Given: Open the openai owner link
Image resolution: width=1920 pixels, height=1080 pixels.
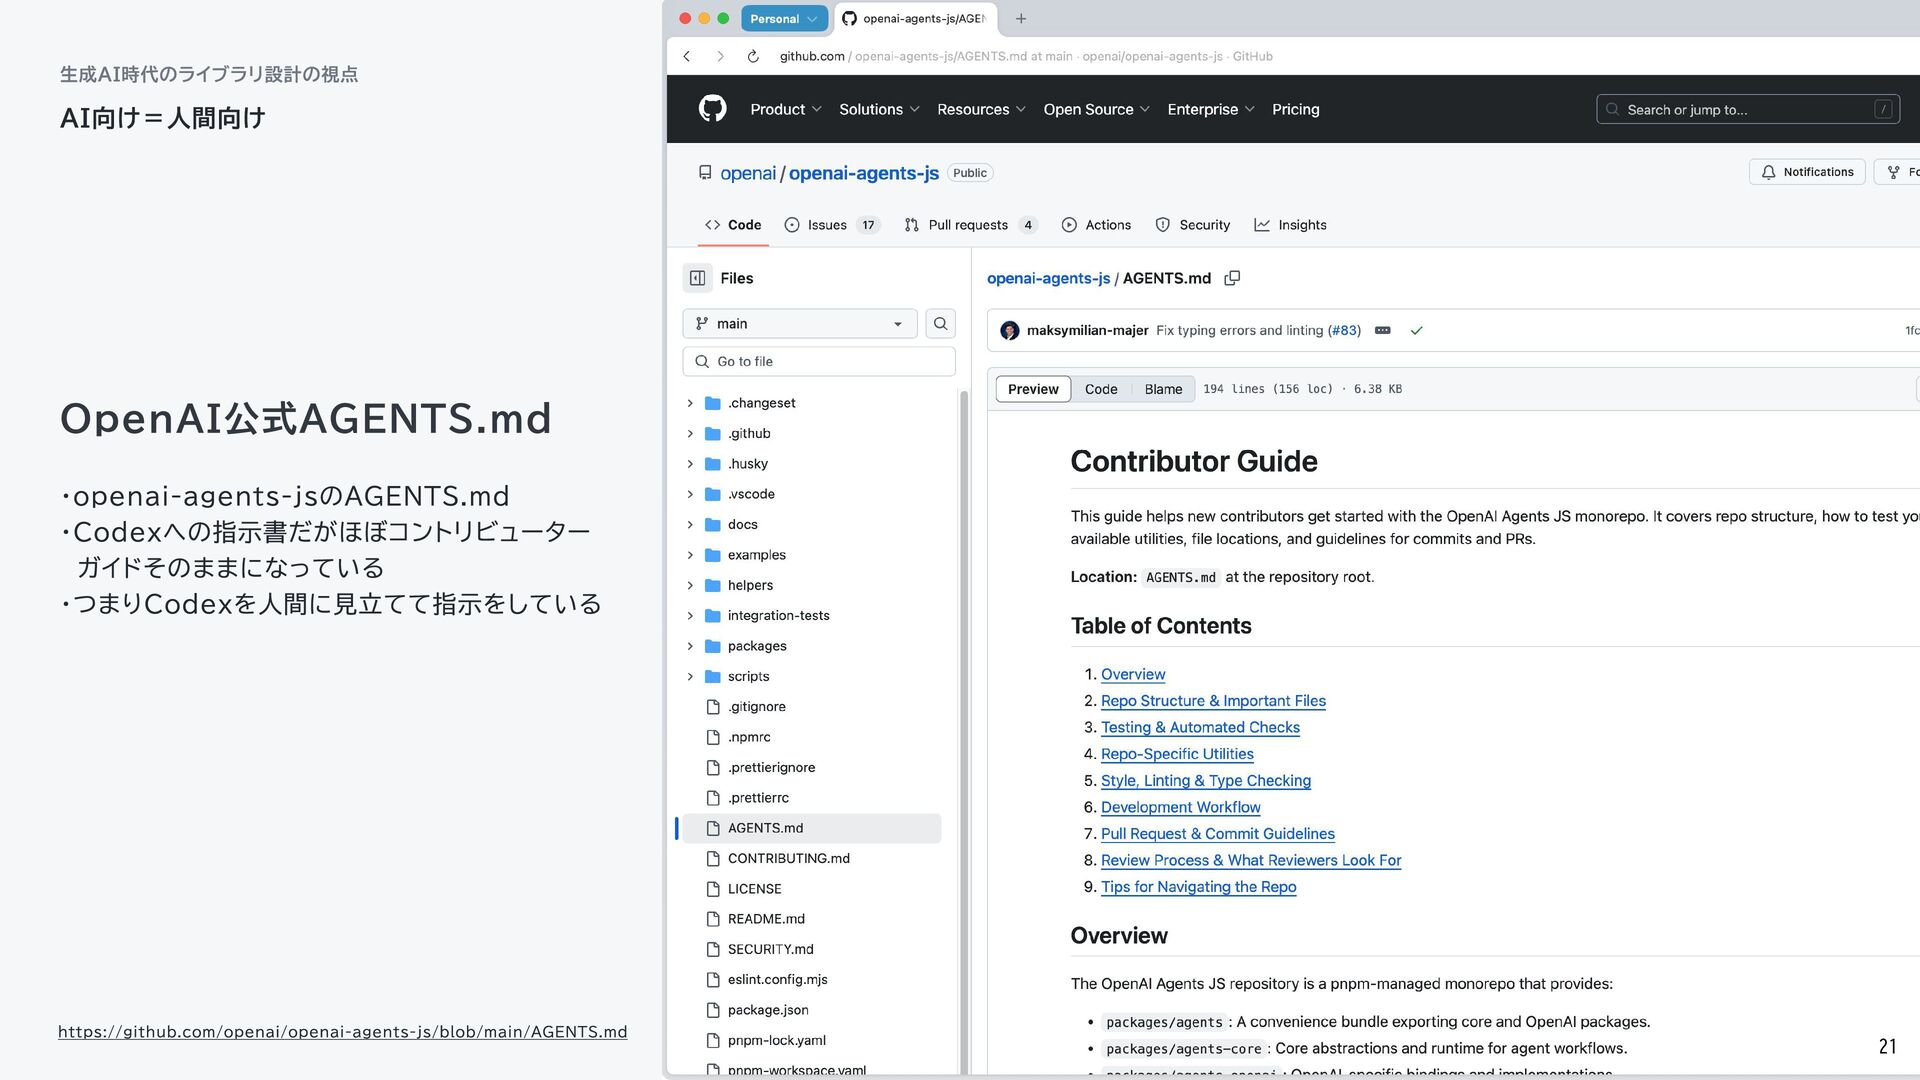Looking at the screenshot, I should pyautogui.click(x=748, y=173).
